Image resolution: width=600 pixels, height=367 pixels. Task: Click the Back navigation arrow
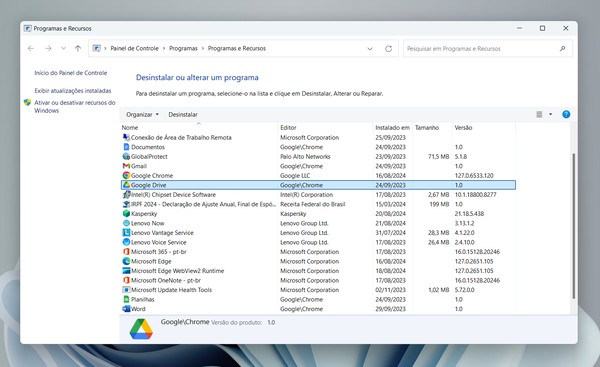point(31,49)
